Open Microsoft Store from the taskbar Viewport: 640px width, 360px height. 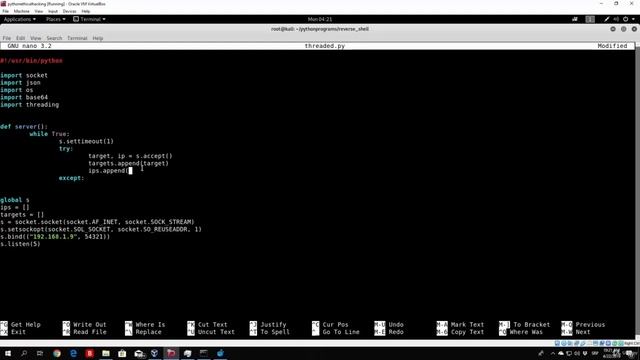[122, 353]
